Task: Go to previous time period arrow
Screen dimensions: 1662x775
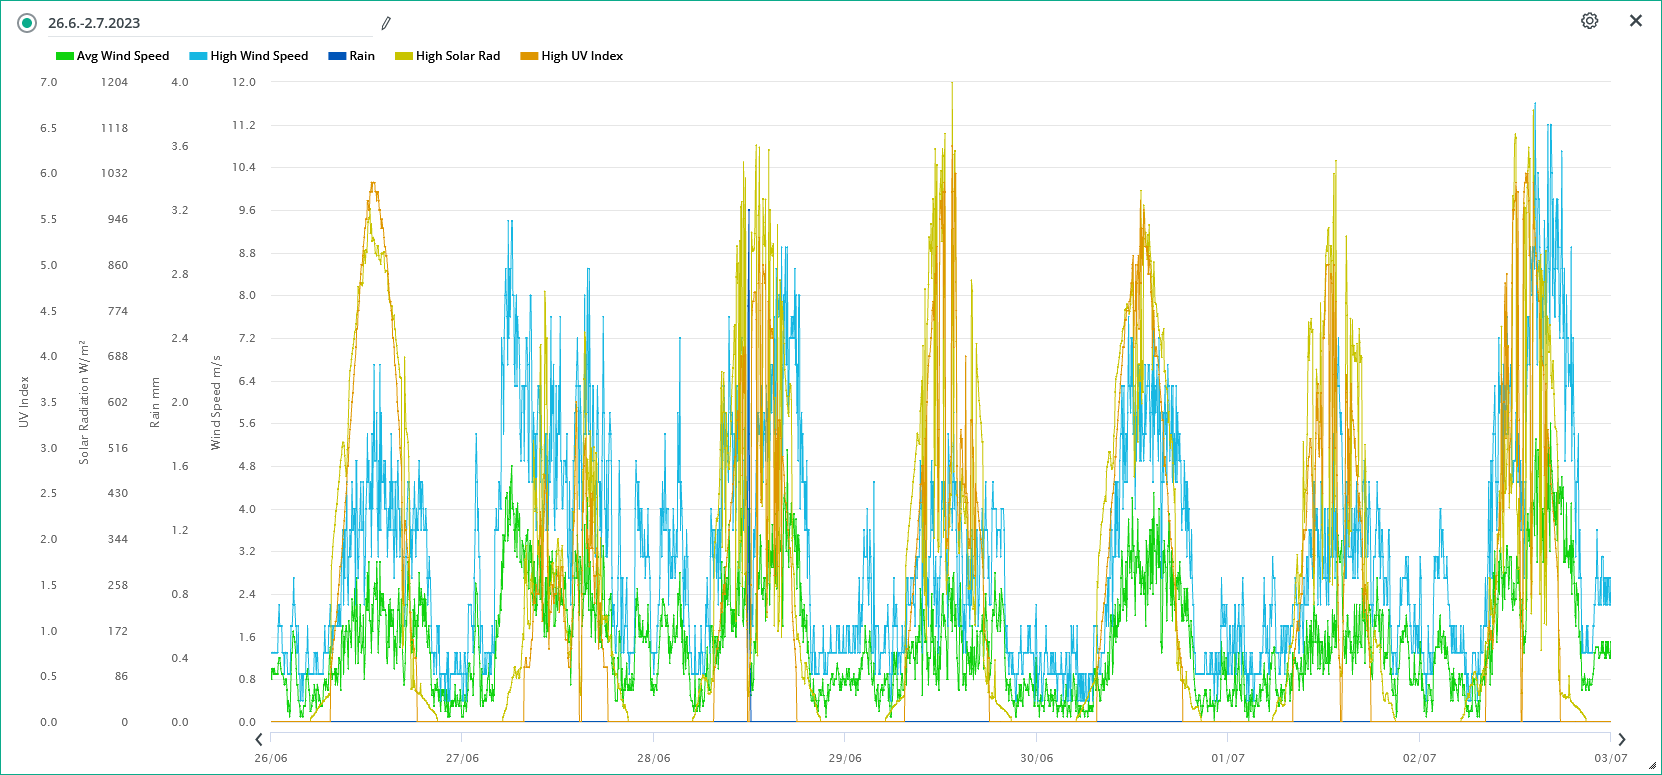Action: (x=259, y=740)
